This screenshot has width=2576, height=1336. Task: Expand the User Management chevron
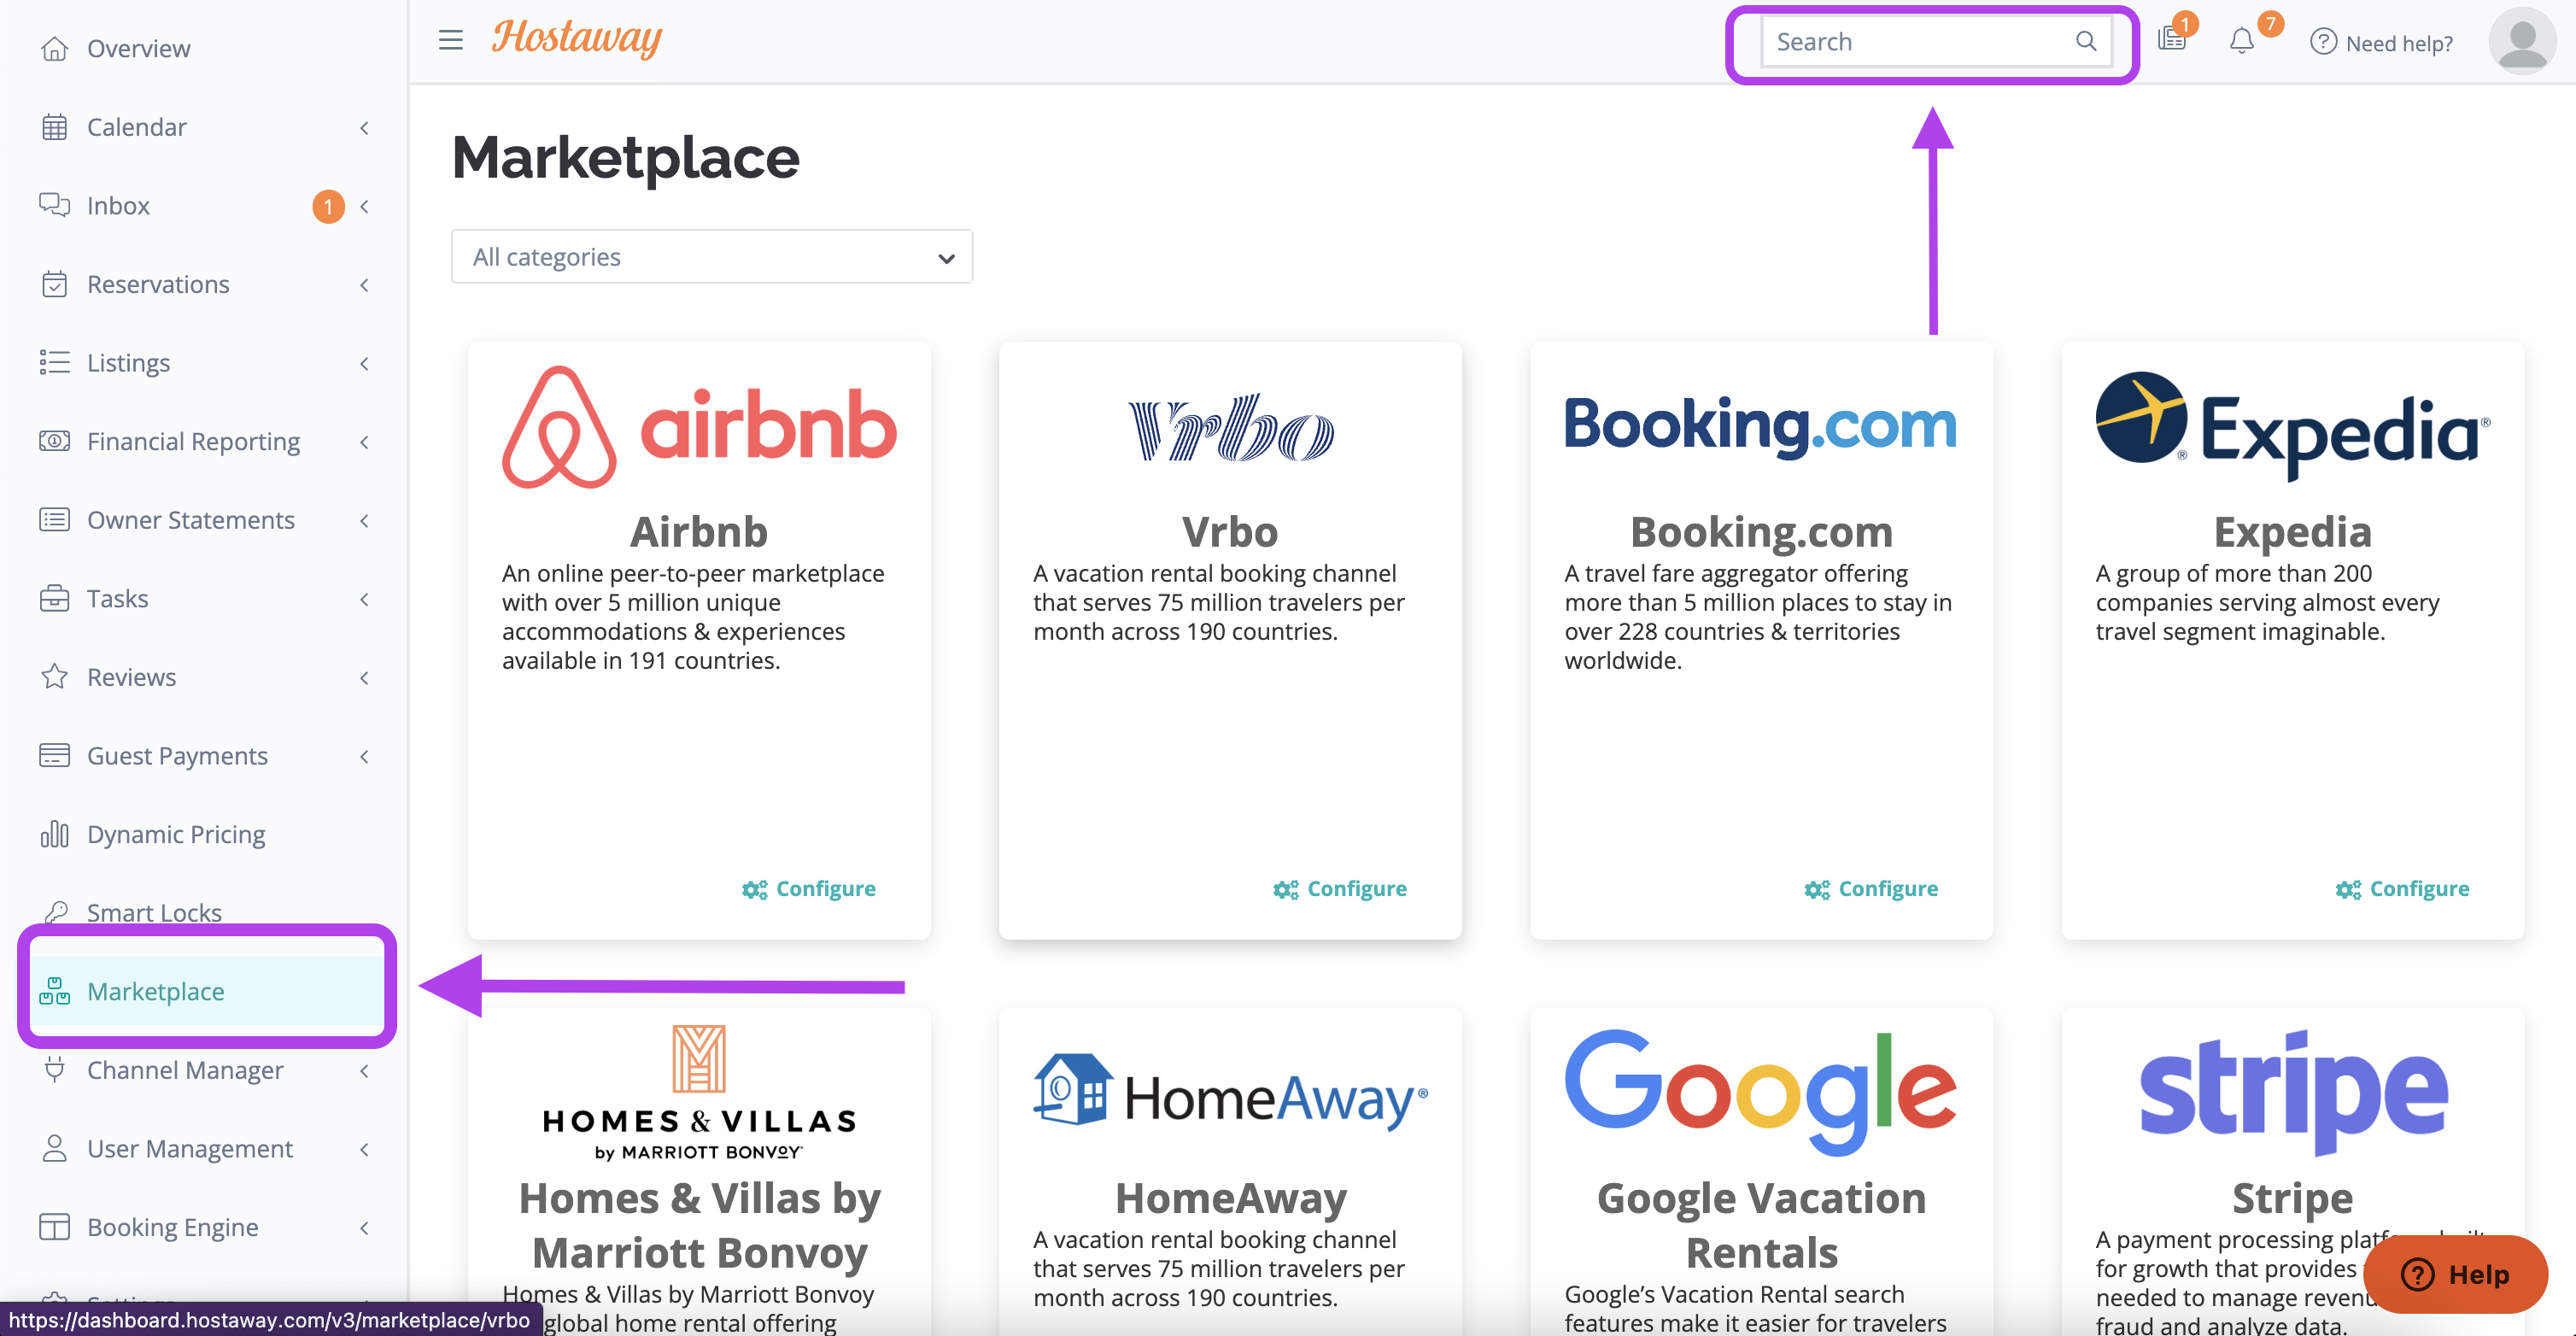coord(364,1149)
